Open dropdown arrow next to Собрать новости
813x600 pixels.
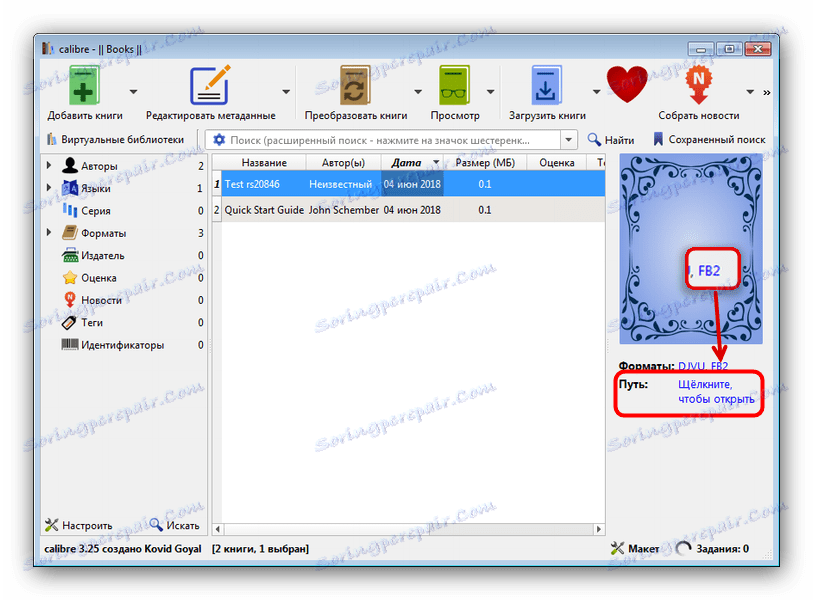[750, 92]
